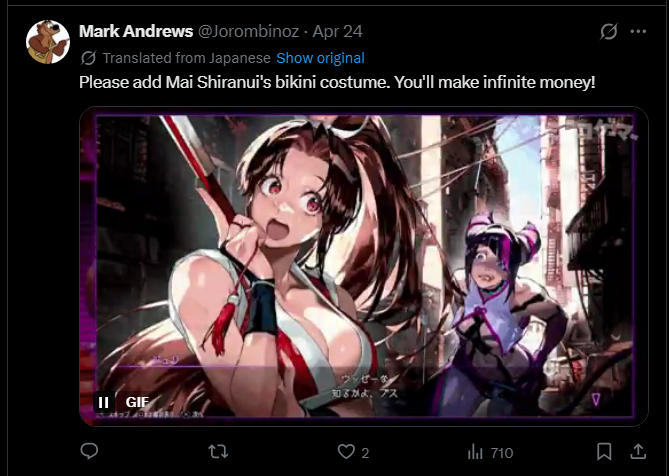669x476 pixels.
Task: Repost the tweet using the retweet arrows
Action: [218, 452]
